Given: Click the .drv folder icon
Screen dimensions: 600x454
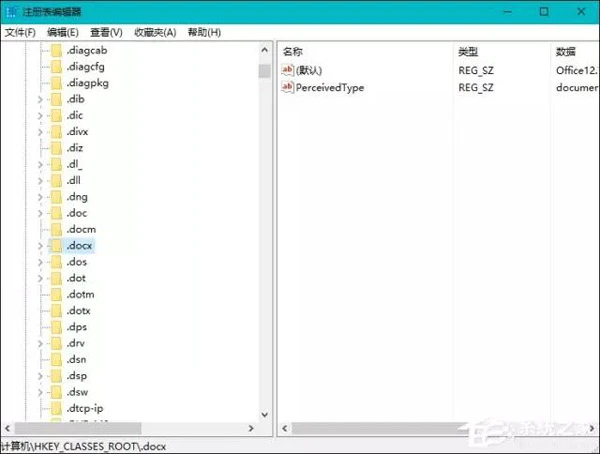Looking at the screenshot, I should tap(56, 343).
